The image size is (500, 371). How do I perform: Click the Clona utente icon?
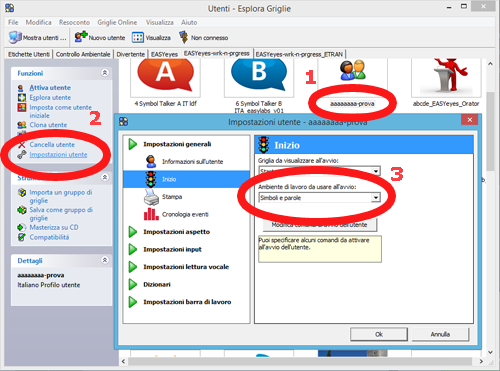pos(22,125)
